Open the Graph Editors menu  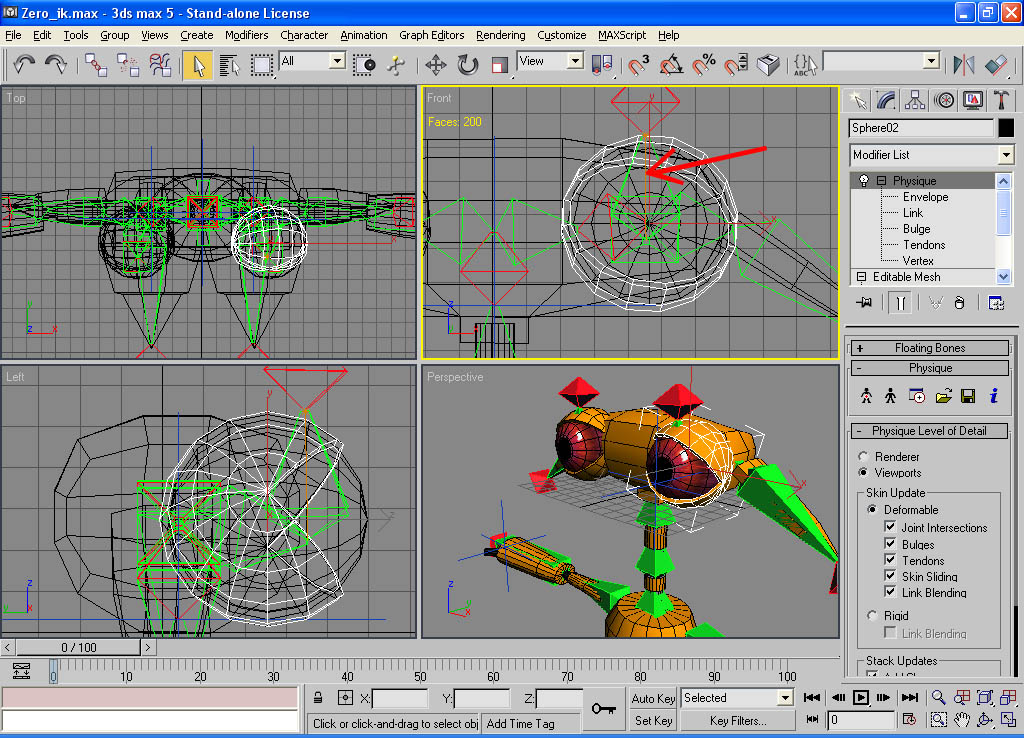tap(432, 35)
